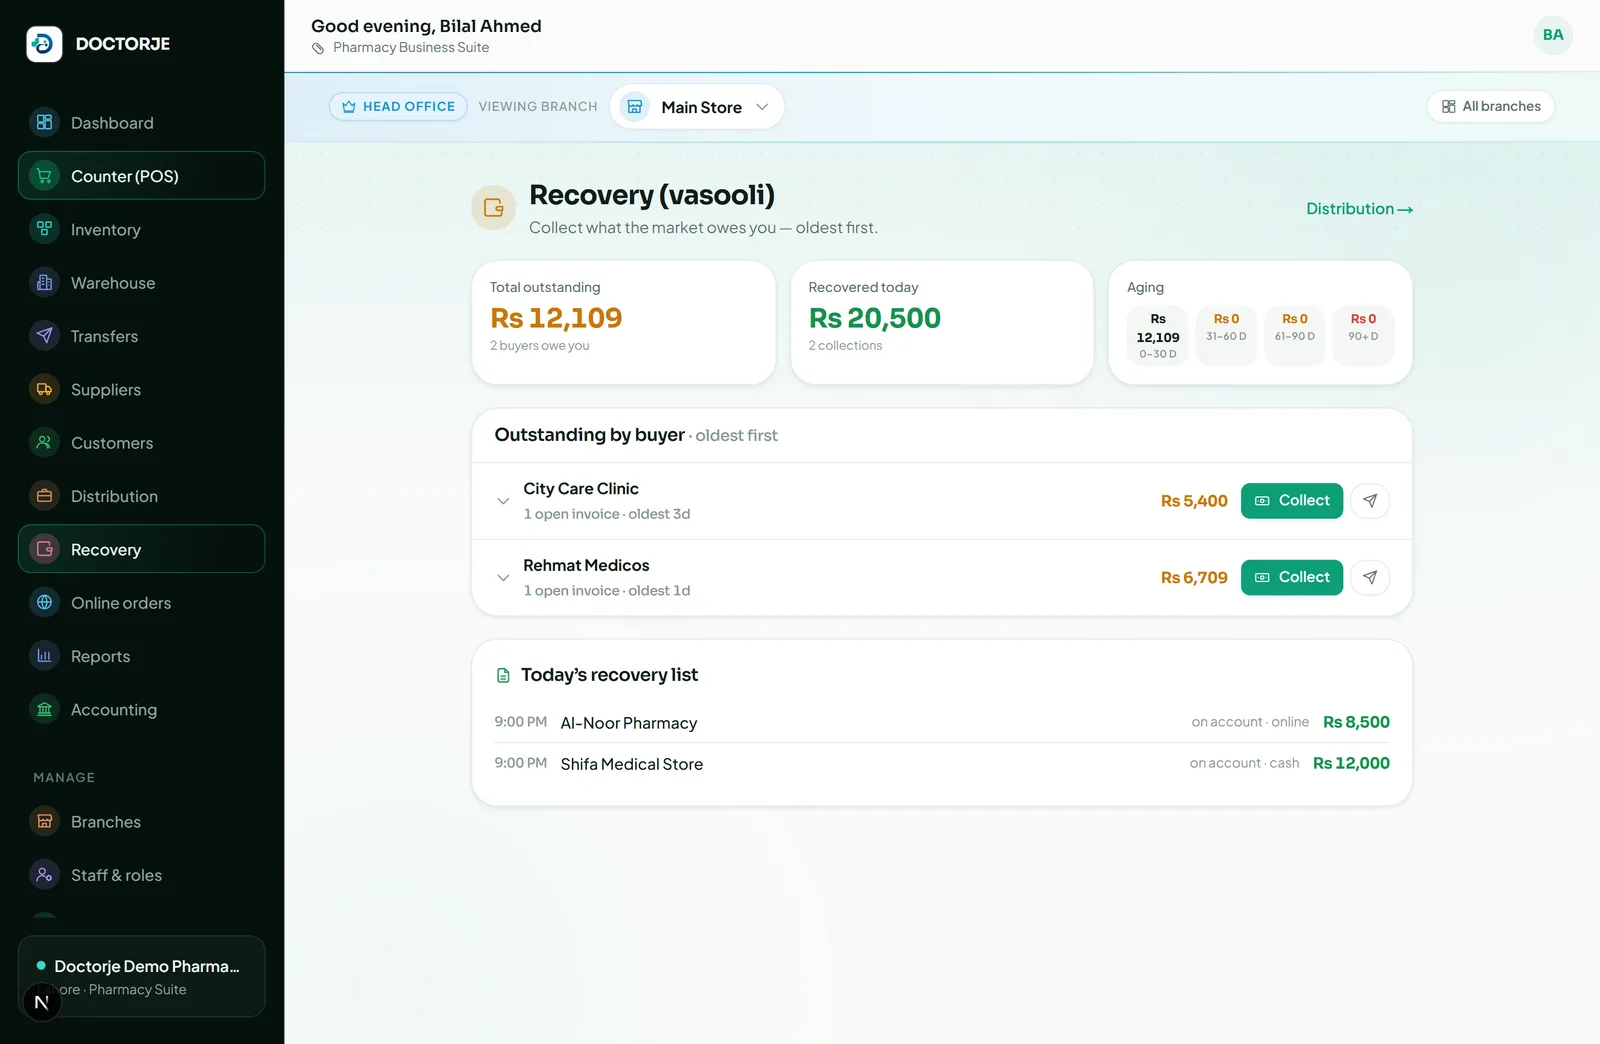
Task: Click the Branches store icon
Action: (44, 822)
